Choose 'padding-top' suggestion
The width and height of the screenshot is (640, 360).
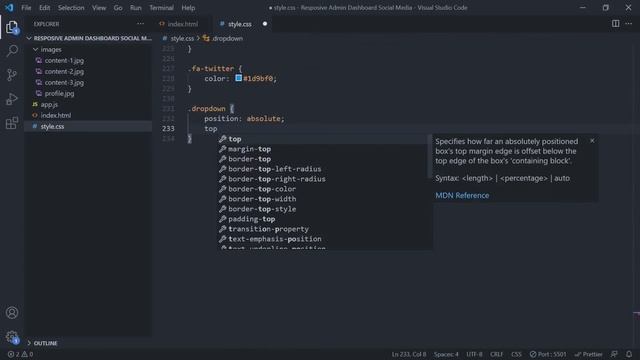322,219
